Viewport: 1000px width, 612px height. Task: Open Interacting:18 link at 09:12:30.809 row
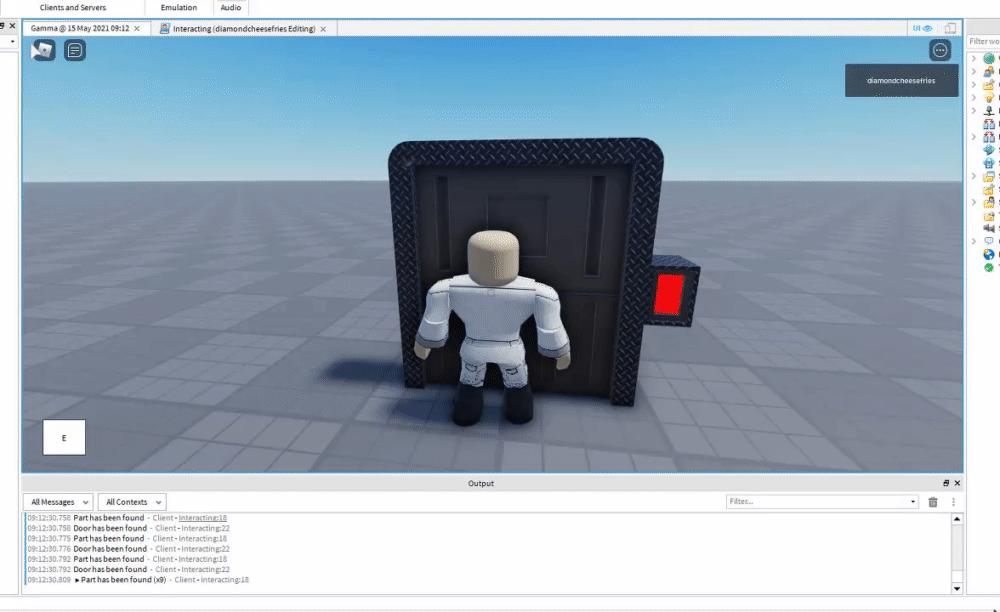(x=224, y=580)
